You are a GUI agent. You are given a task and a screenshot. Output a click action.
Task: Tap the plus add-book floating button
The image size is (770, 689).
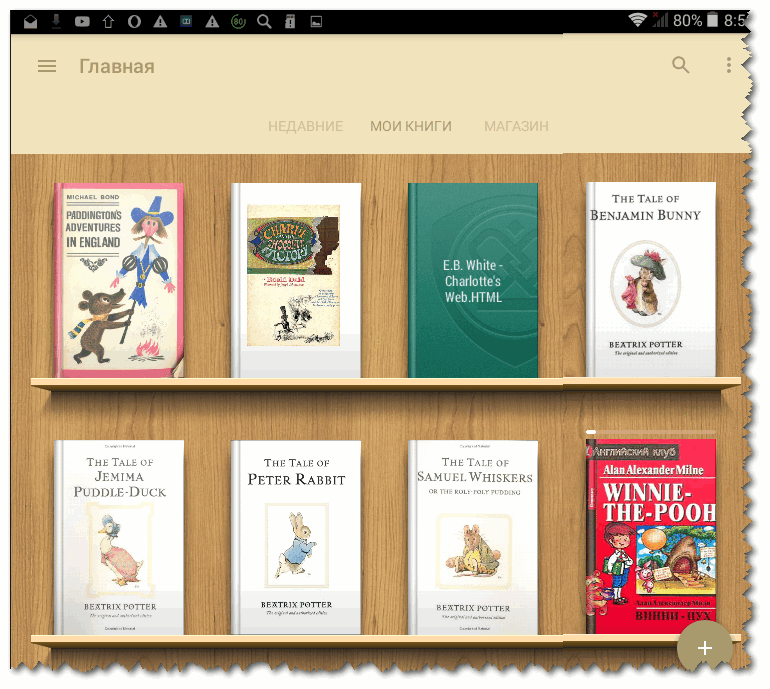click(x=705, y=648)
